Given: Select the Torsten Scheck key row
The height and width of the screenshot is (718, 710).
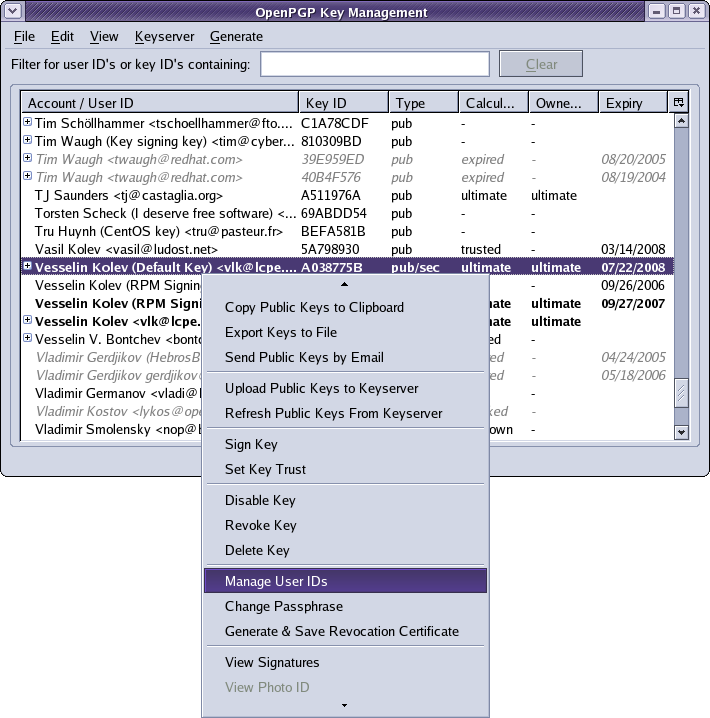Looking at the screenshot, I should (347, 213).
